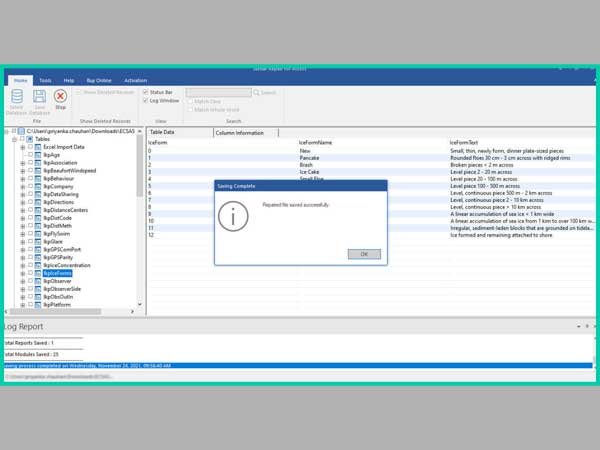
Task: Click the IceFormText column header
Action: 464,143
